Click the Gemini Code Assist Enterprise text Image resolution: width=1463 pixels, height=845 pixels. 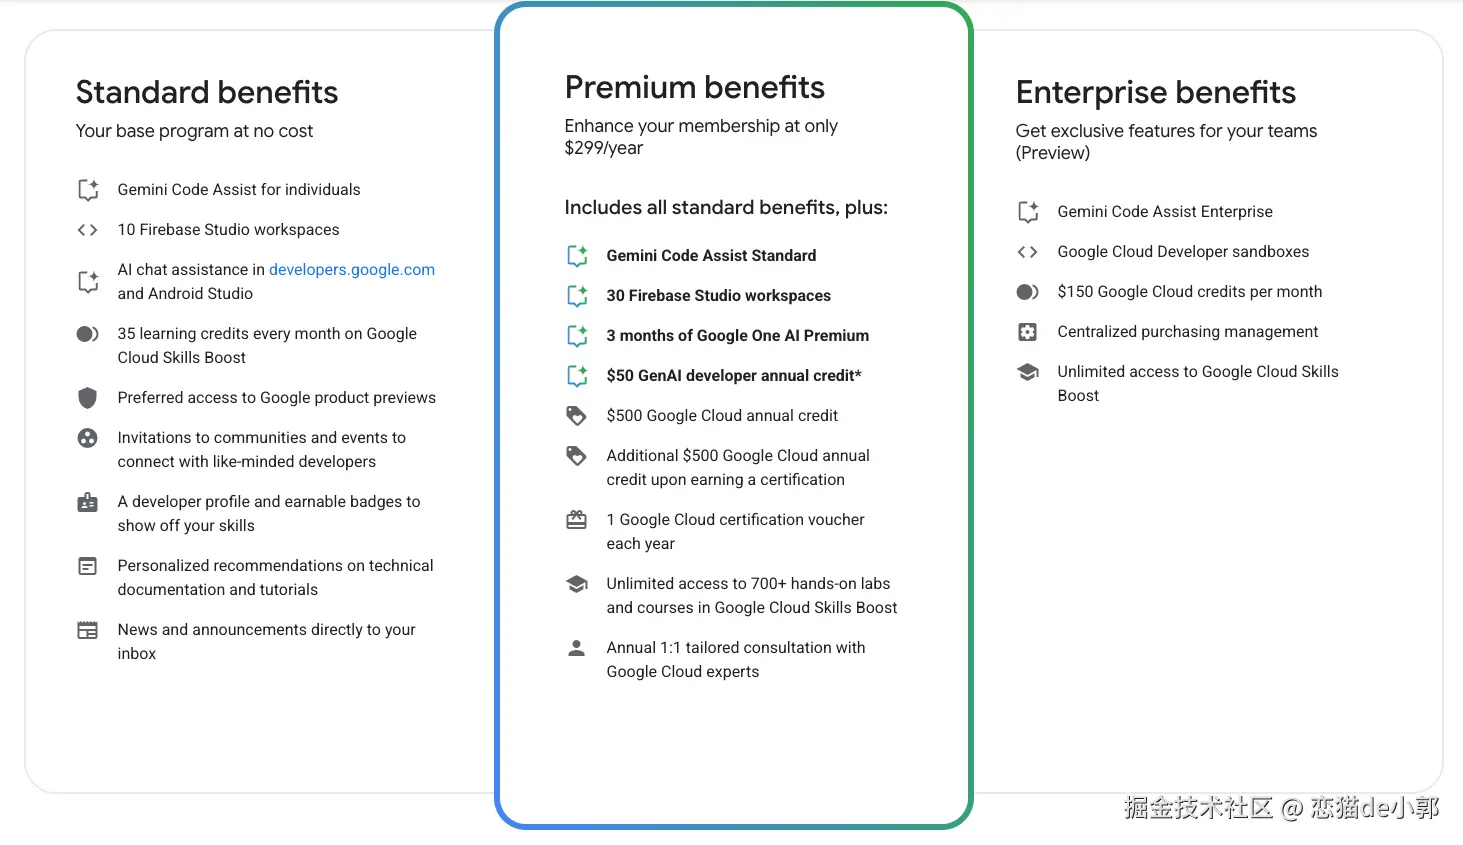pyautogui.click(x=1164, y=212)
